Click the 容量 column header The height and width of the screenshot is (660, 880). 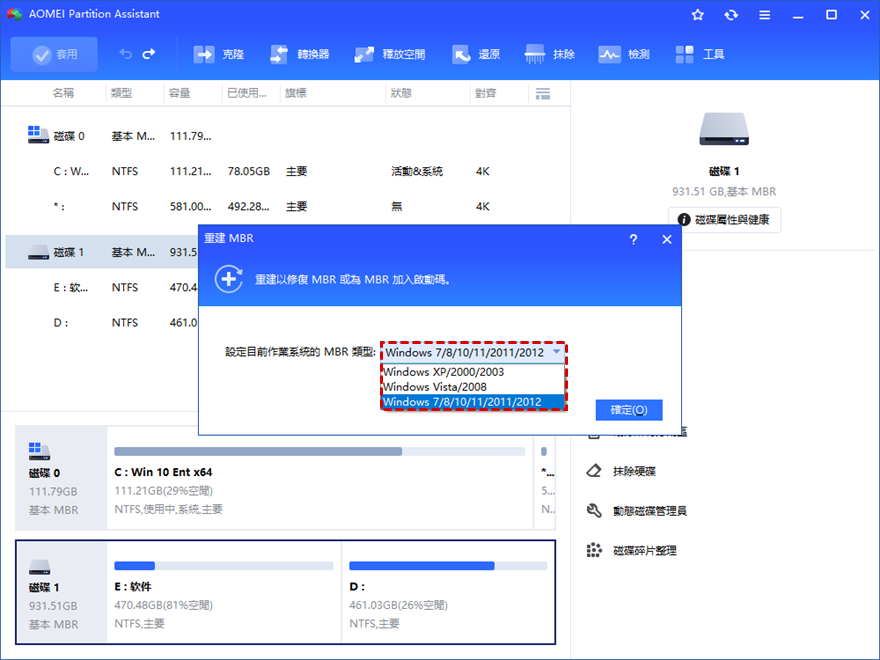[x=180, y=93]
